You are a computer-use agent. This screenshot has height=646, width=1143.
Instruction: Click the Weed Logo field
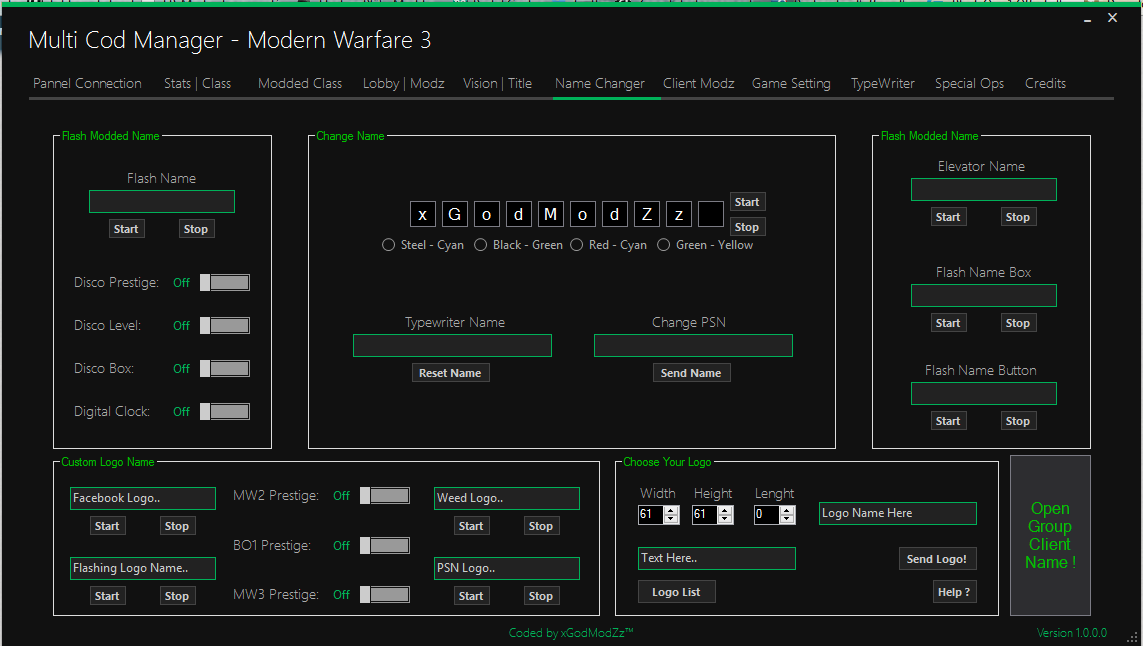[x=507, y=498]
